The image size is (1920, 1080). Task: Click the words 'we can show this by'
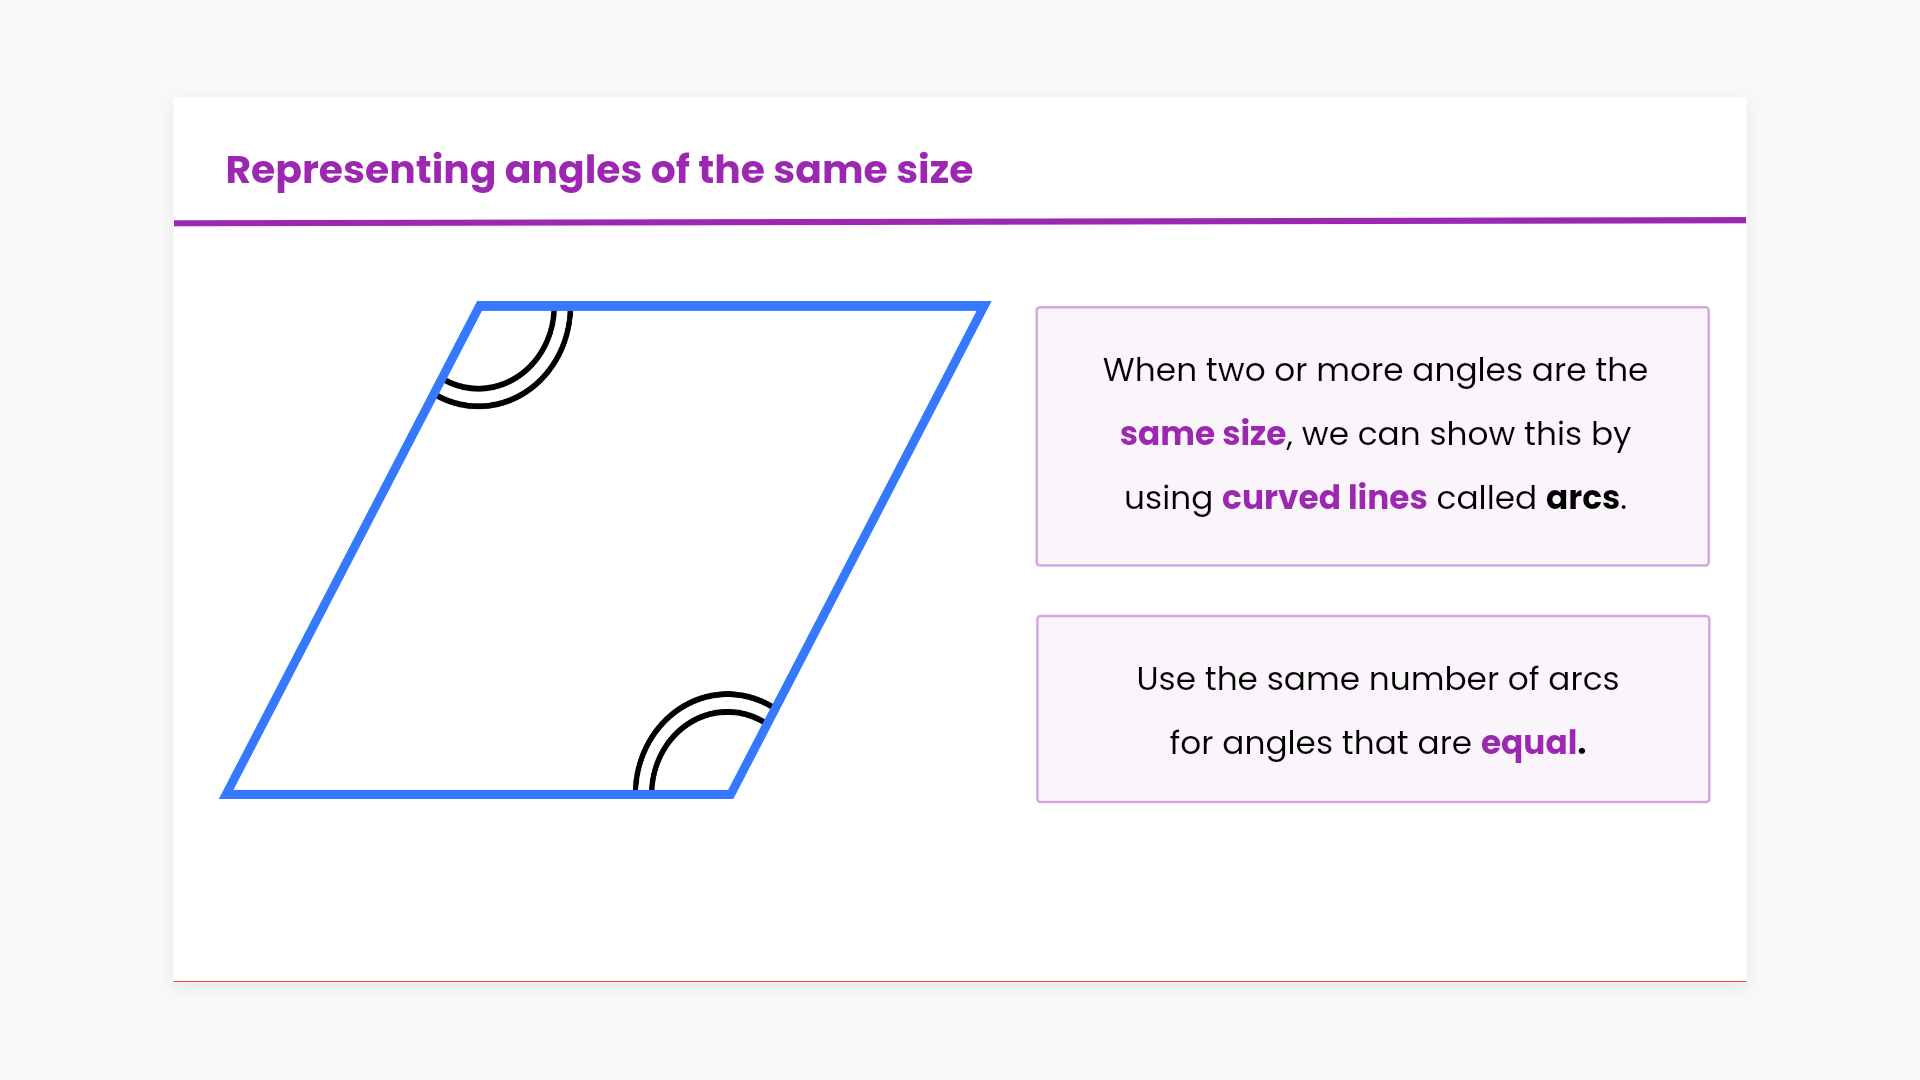(1466, 434)
